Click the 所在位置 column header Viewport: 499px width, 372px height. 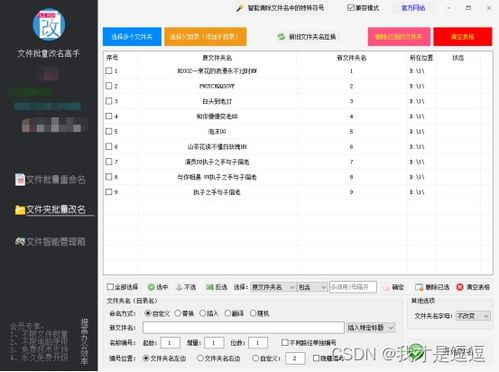421,58
